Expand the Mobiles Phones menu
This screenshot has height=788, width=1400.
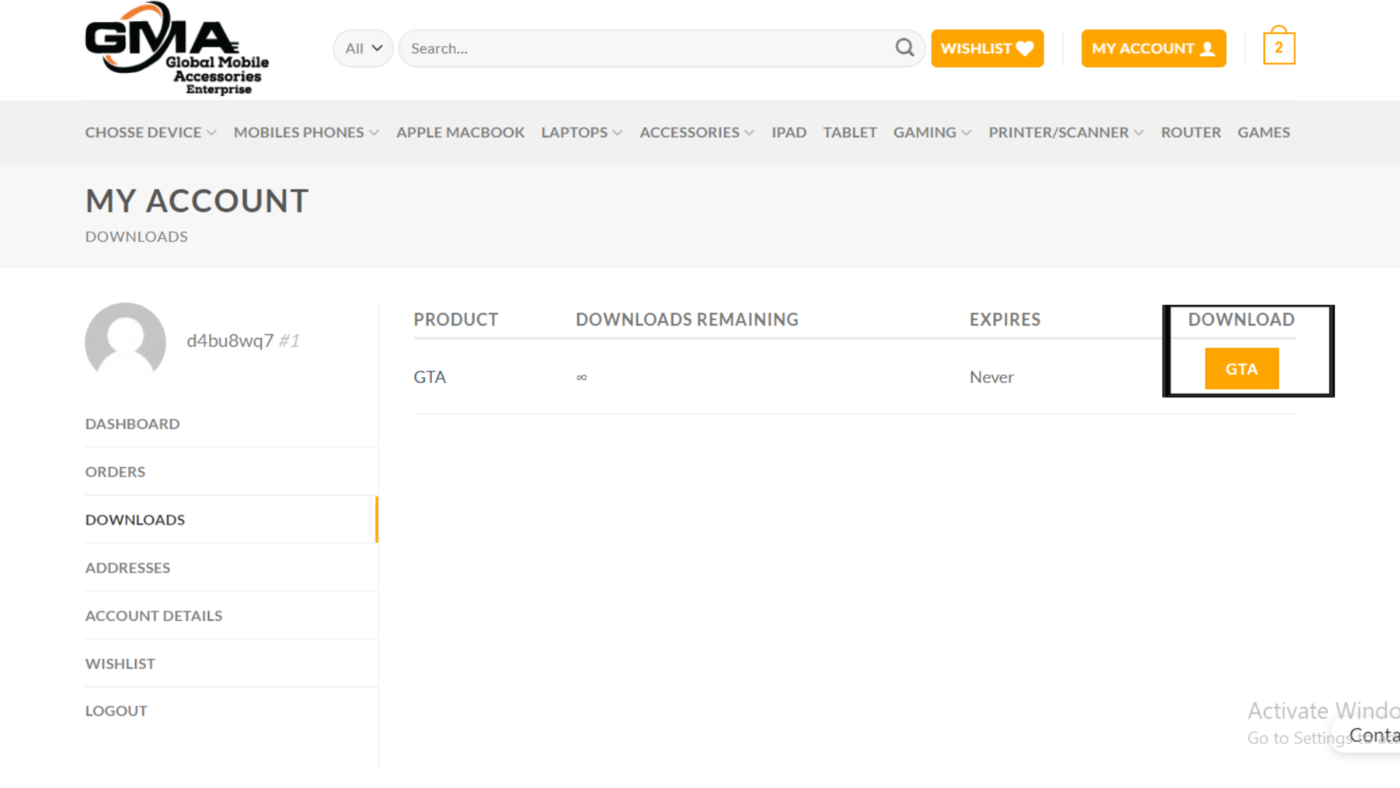(306, 132)
